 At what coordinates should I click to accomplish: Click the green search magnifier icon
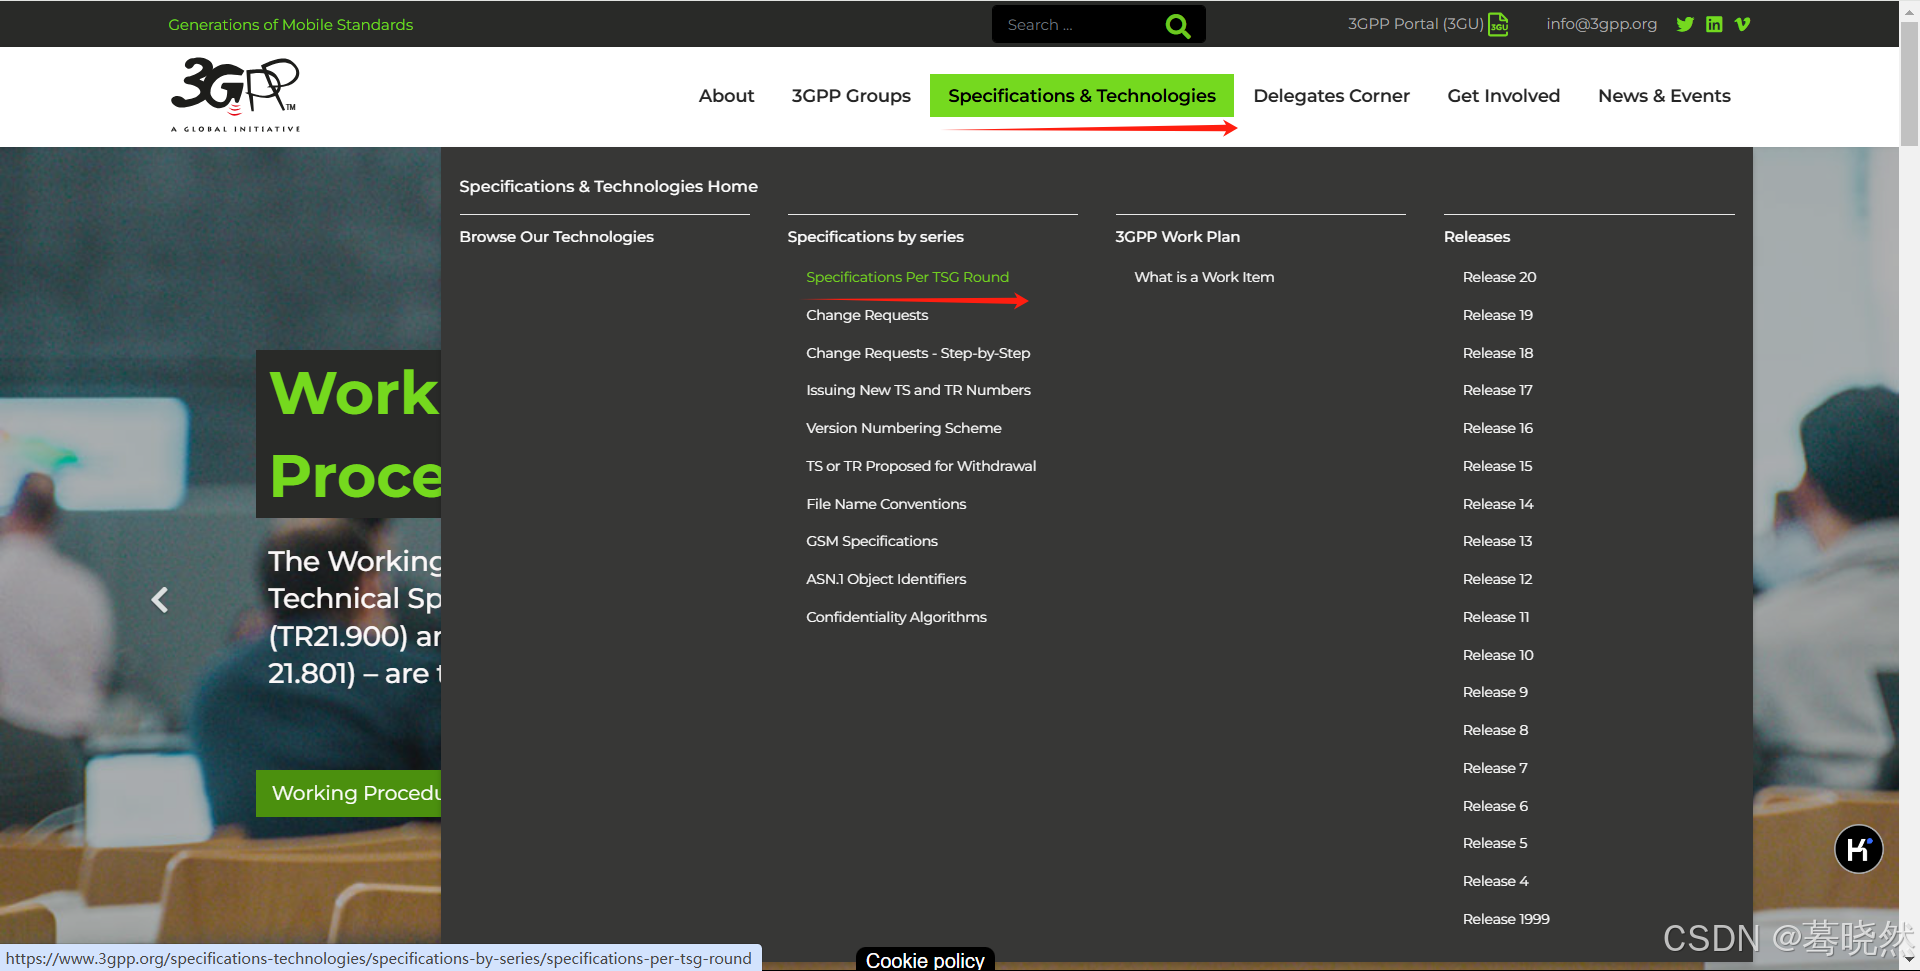tap(1178, 25)
